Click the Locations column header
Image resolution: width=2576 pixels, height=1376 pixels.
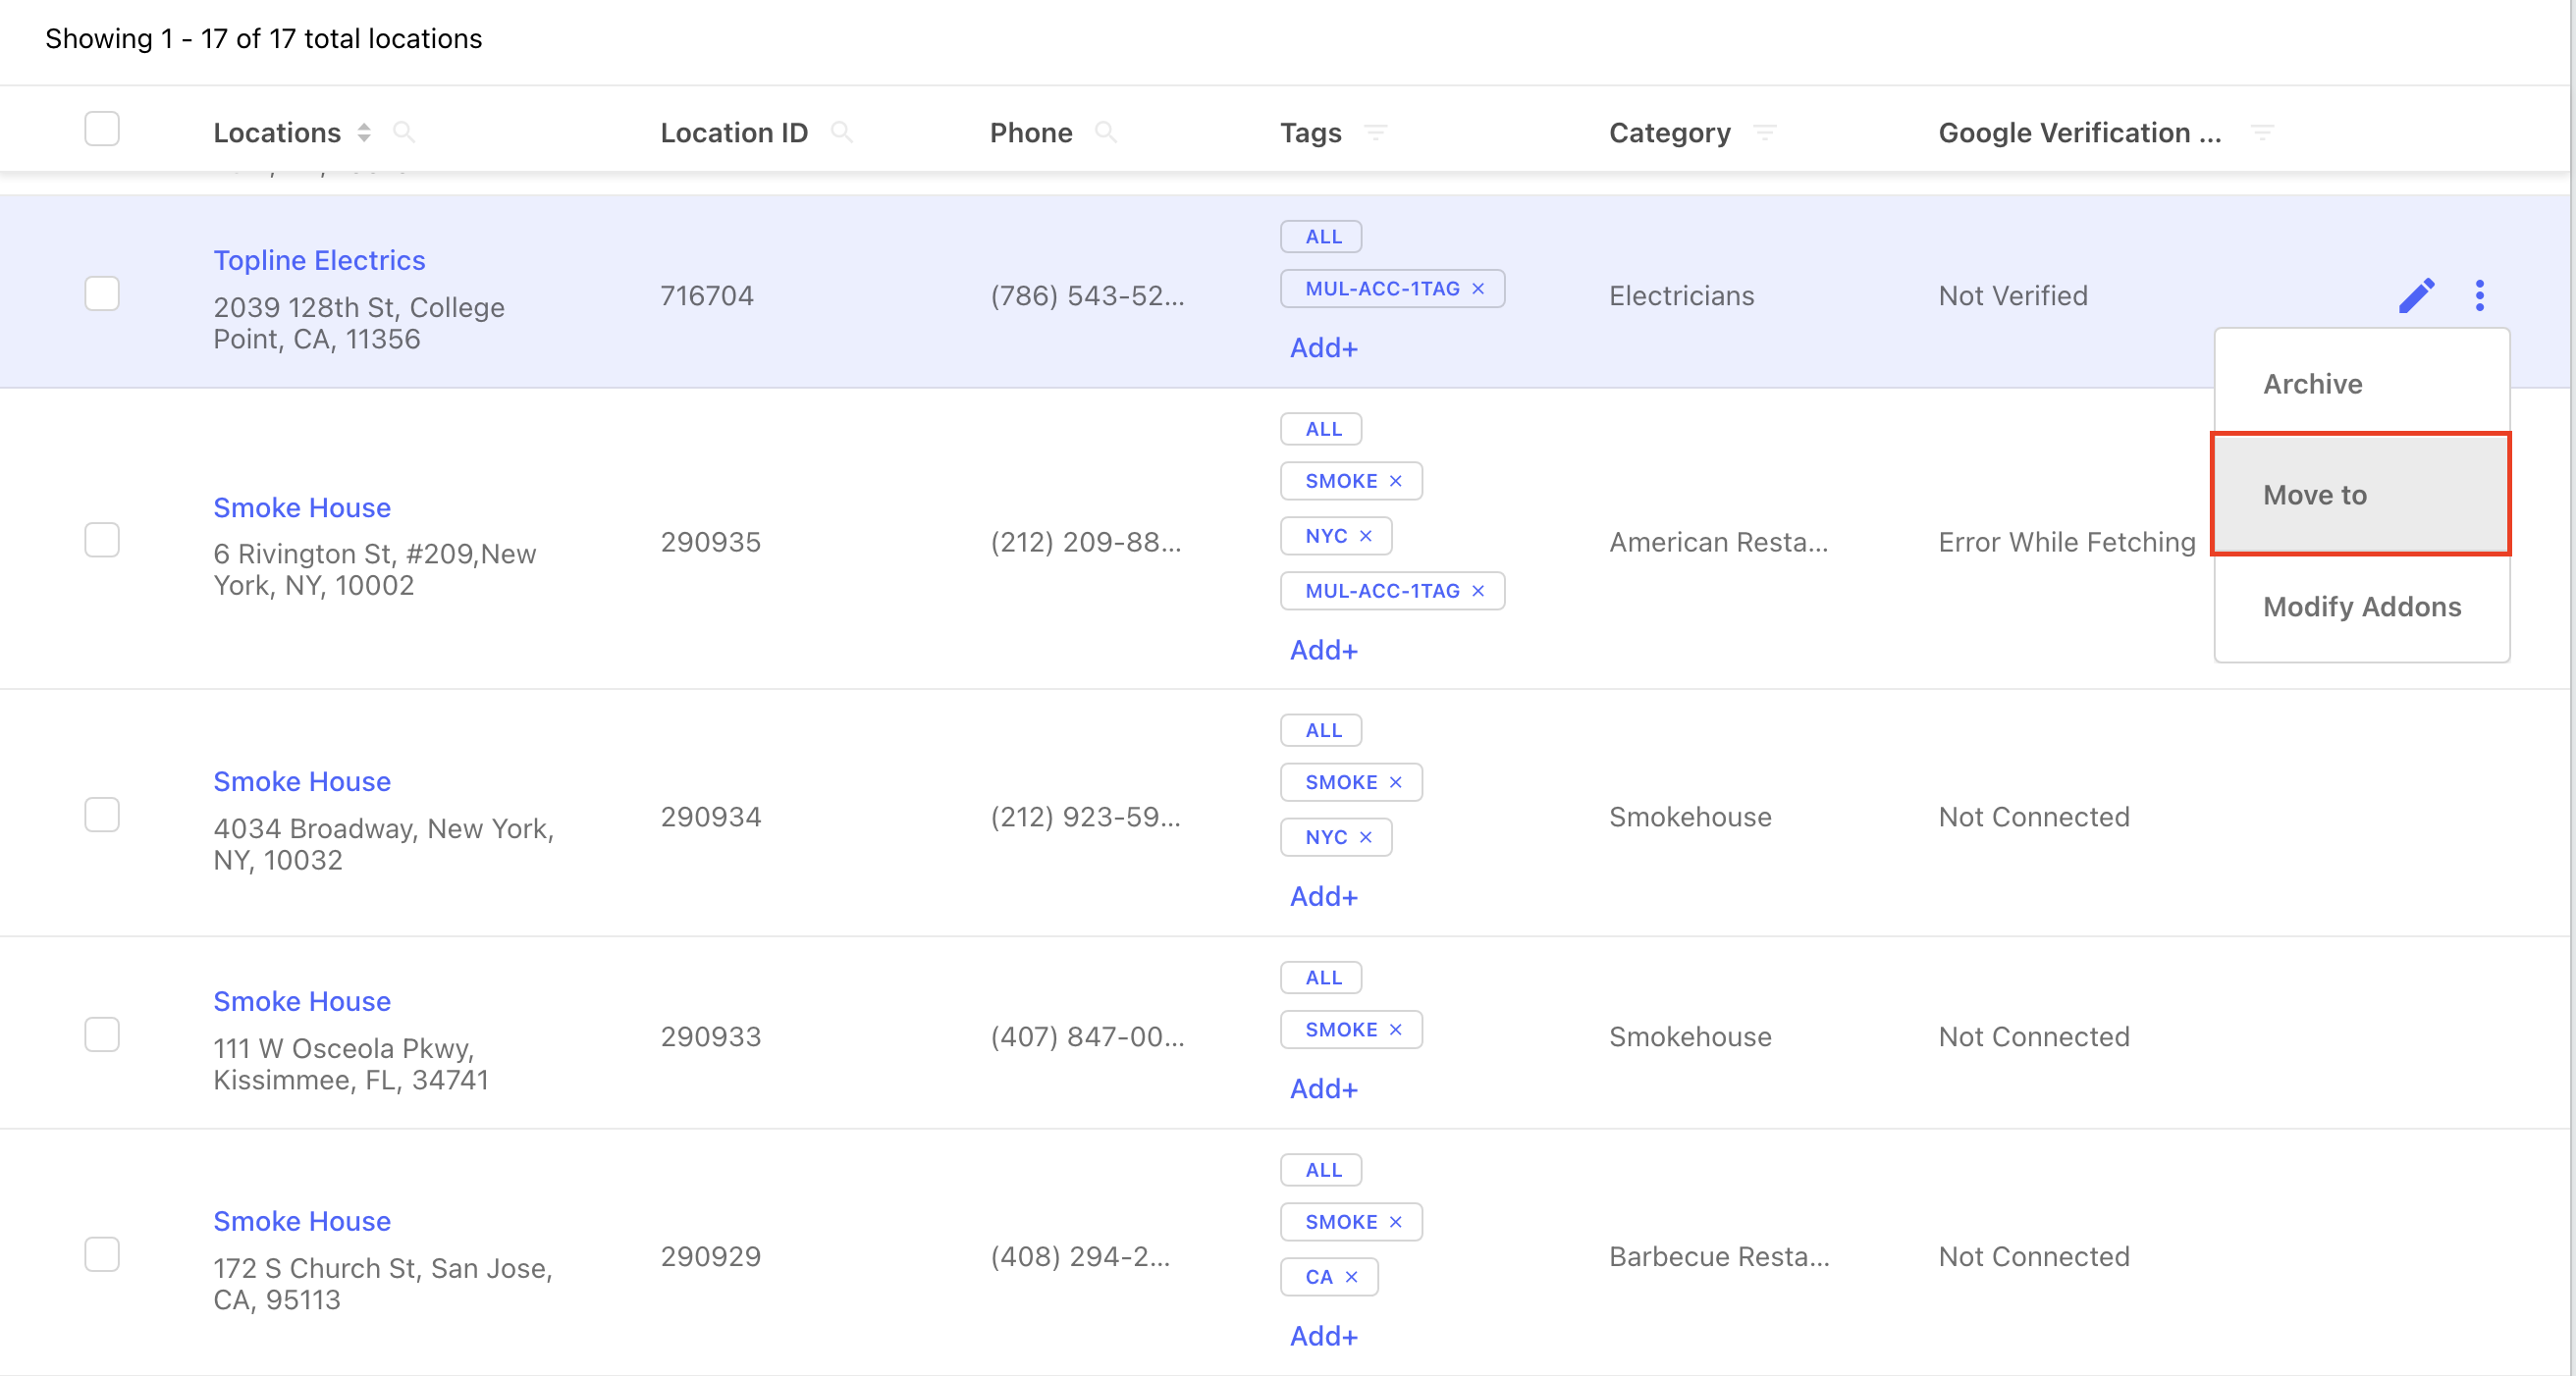tap(277, 132)
